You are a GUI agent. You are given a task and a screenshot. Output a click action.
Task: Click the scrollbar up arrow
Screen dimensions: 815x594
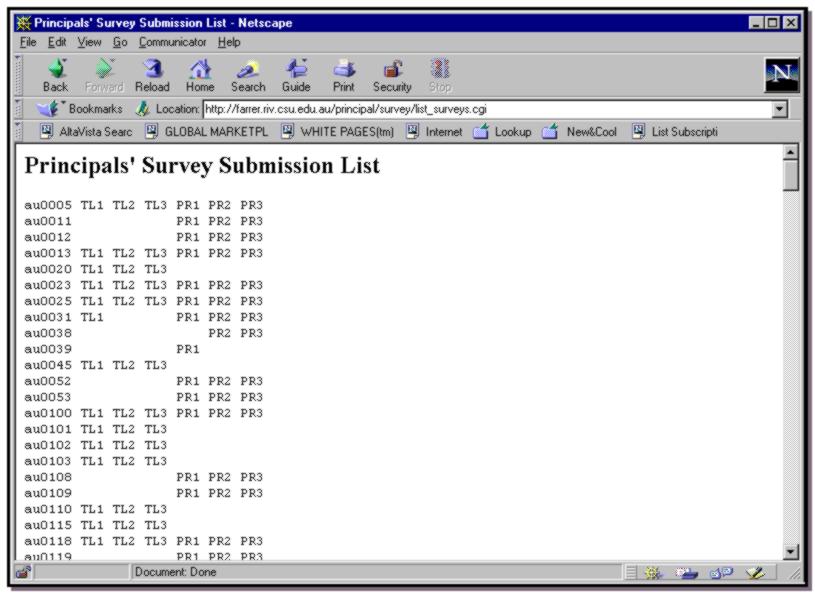(x=790, y=152)
